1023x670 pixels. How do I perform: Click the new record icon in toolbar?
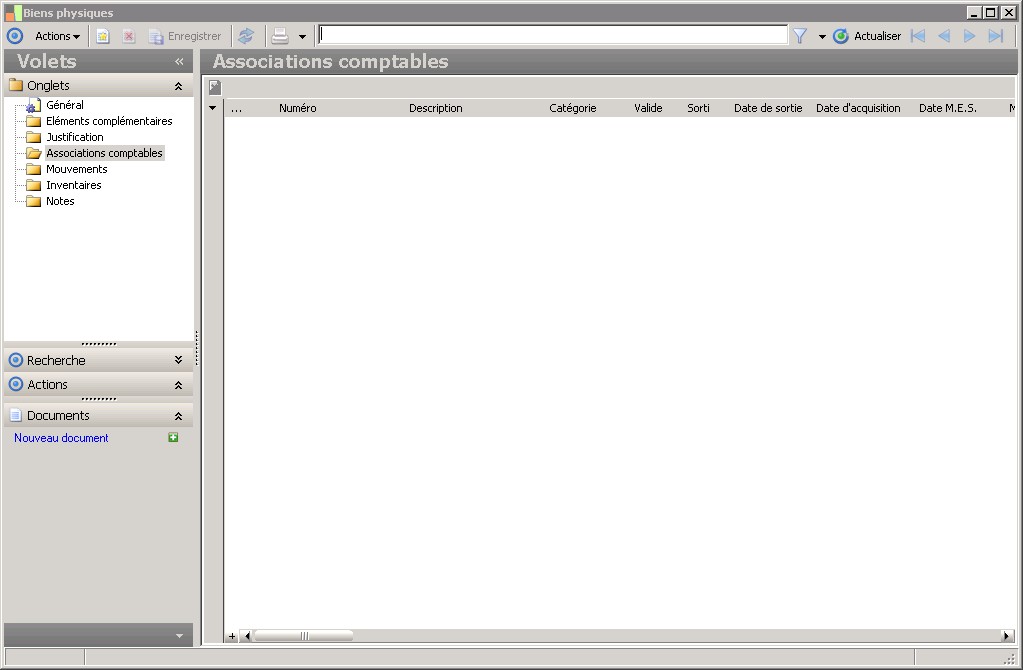(102, 37)
